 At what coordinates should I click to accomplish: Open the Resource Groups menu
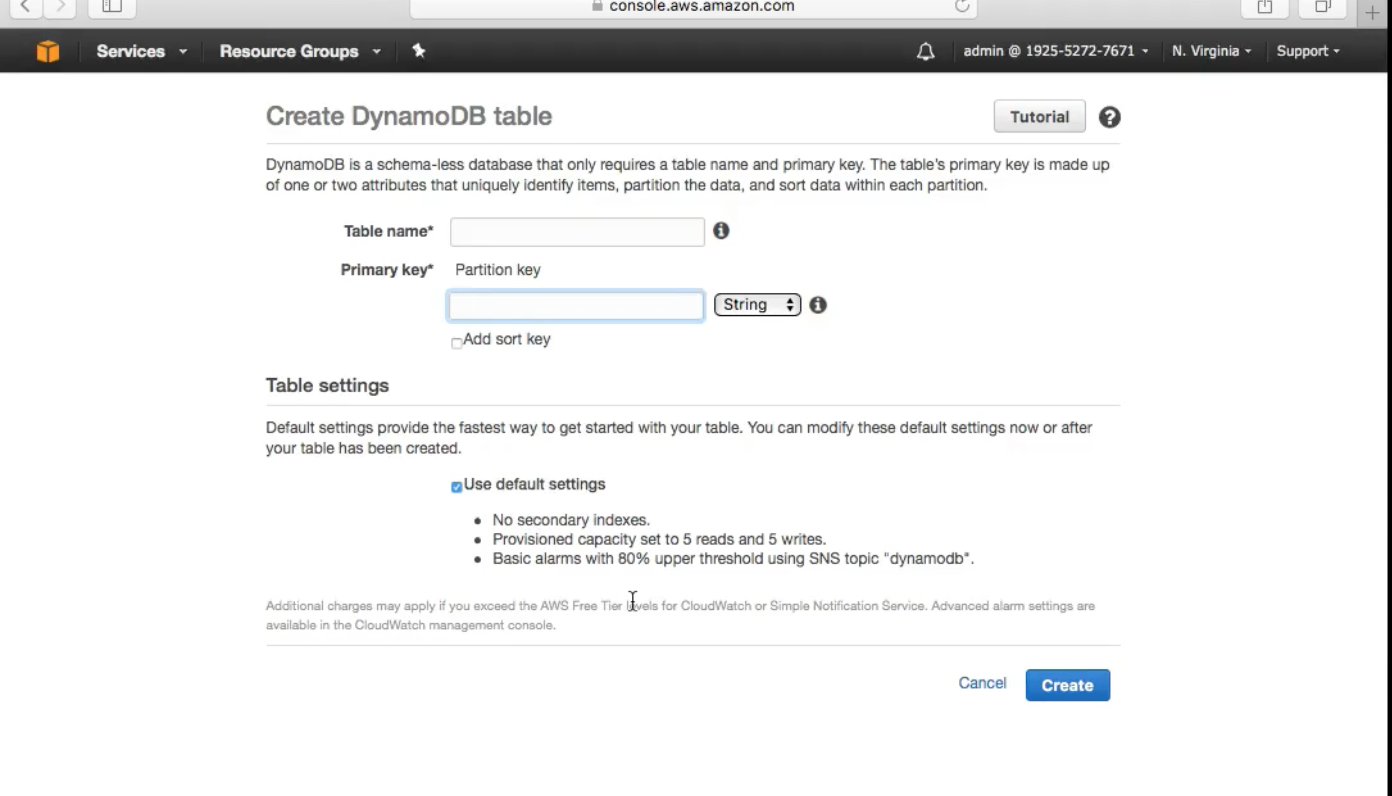(299, 51)
